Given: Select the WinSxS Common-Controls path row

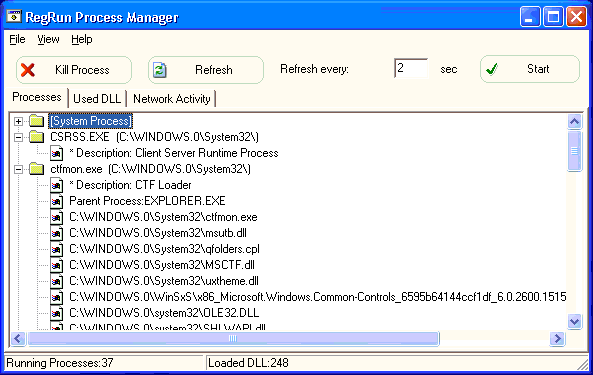Looking at the screenshot, I should tap(318, 297).
